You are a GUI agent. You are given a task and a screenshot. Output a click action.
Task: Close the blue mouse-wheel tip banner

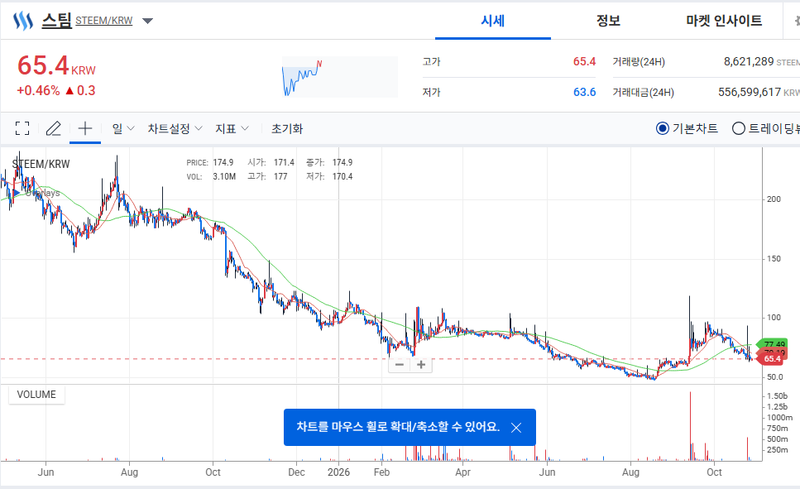(x=516, y=428)
